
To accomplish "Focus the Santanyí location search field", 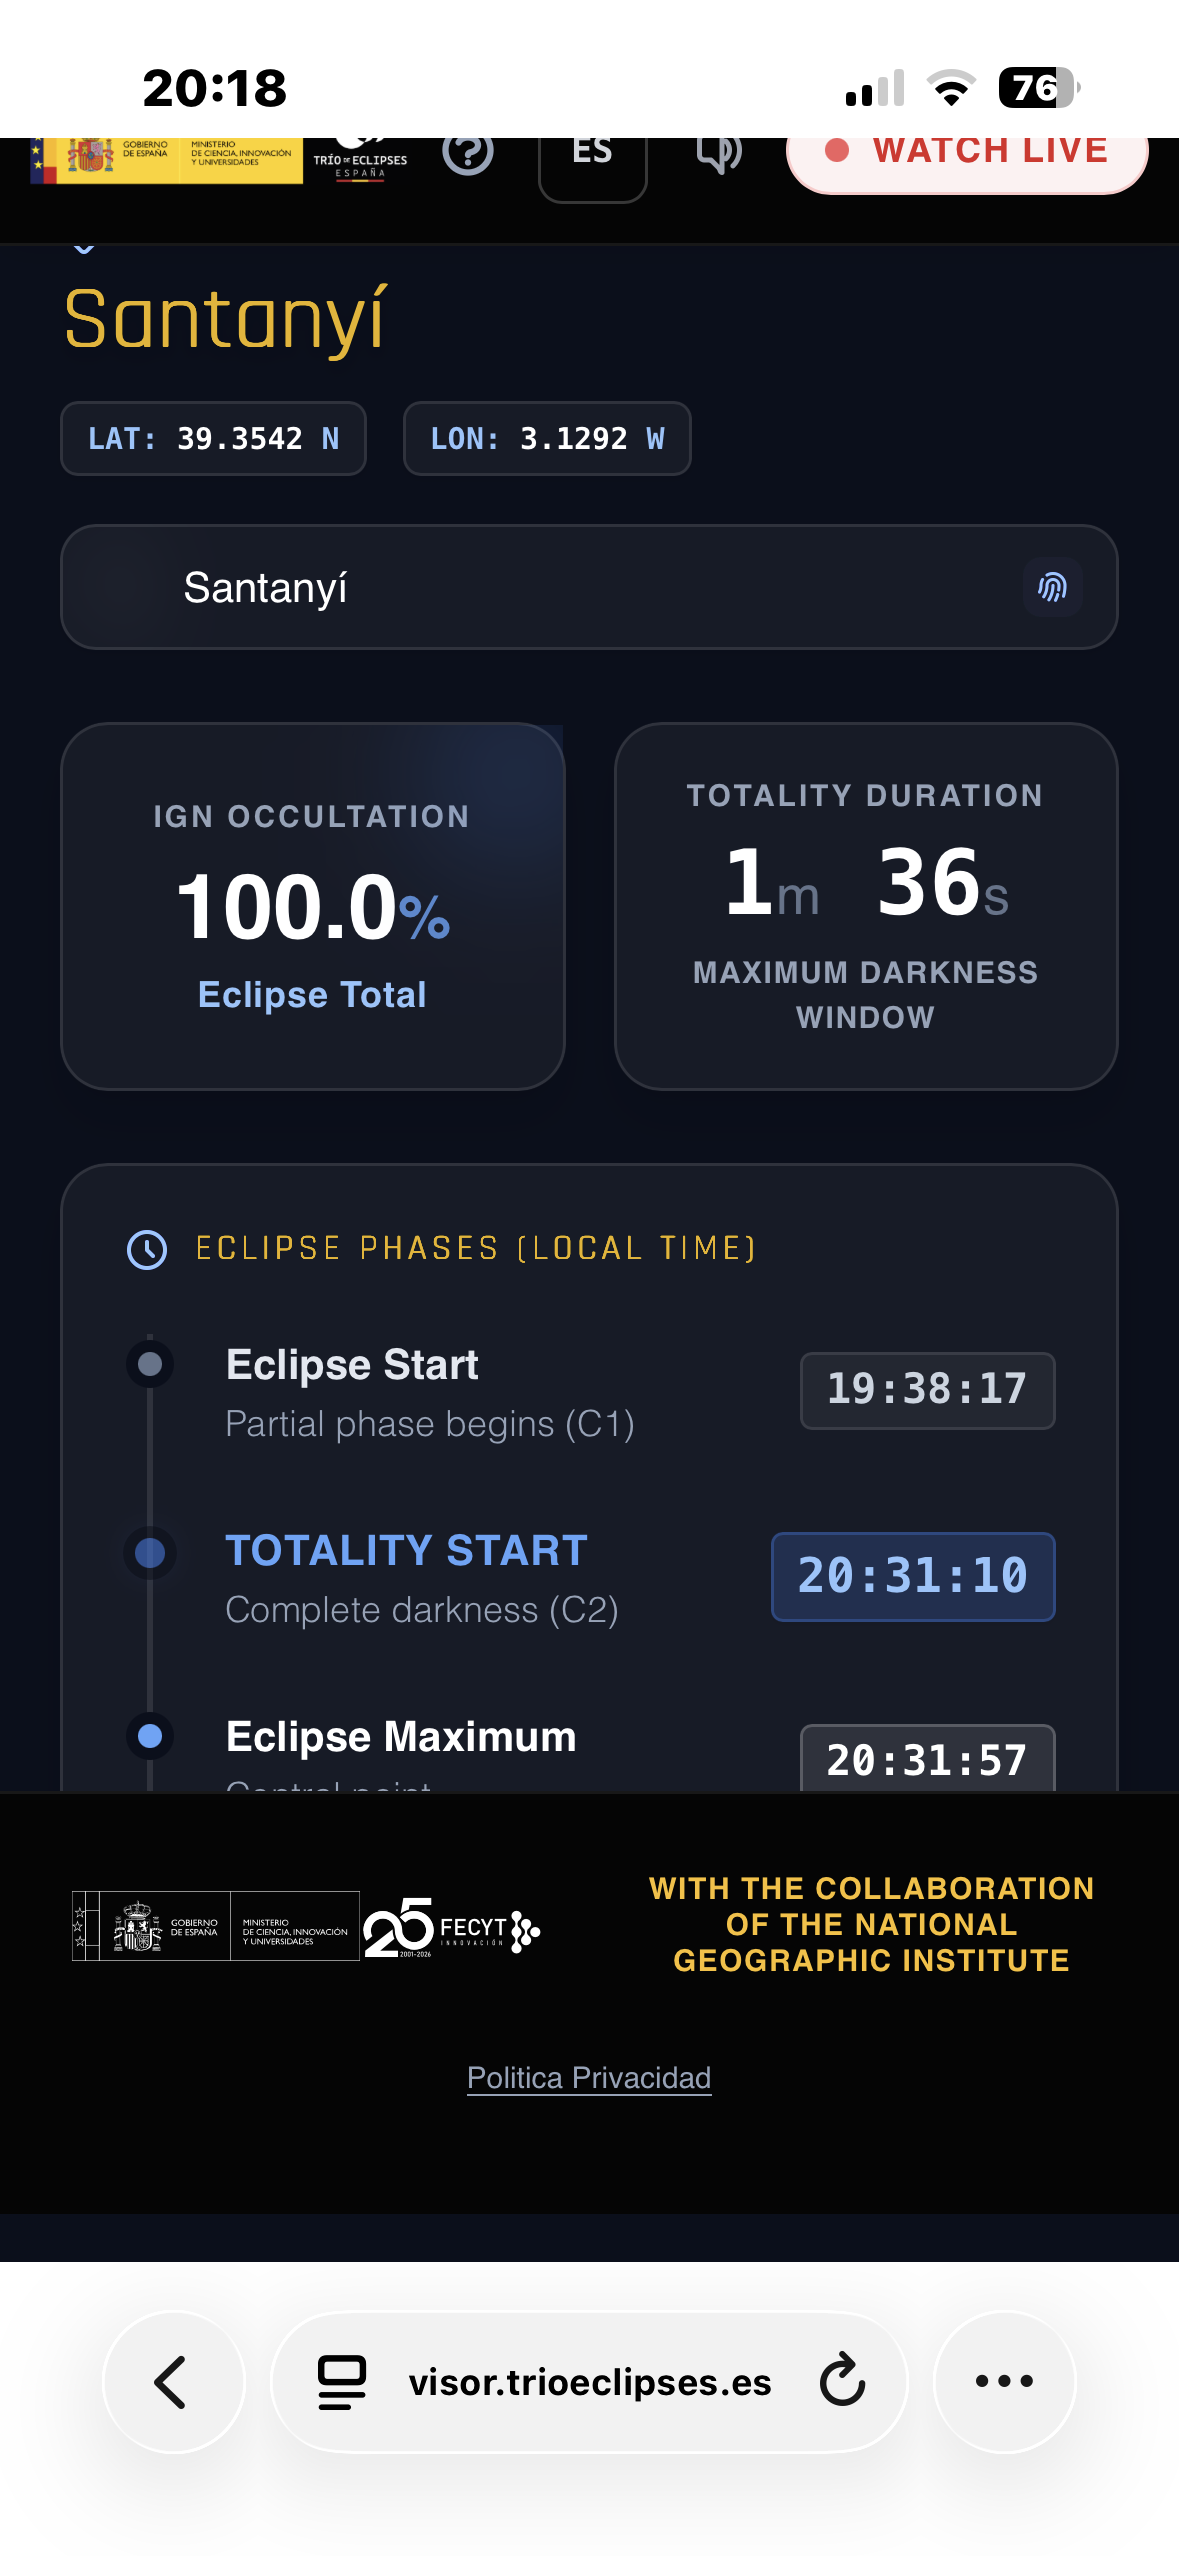I will pos(589,587).
